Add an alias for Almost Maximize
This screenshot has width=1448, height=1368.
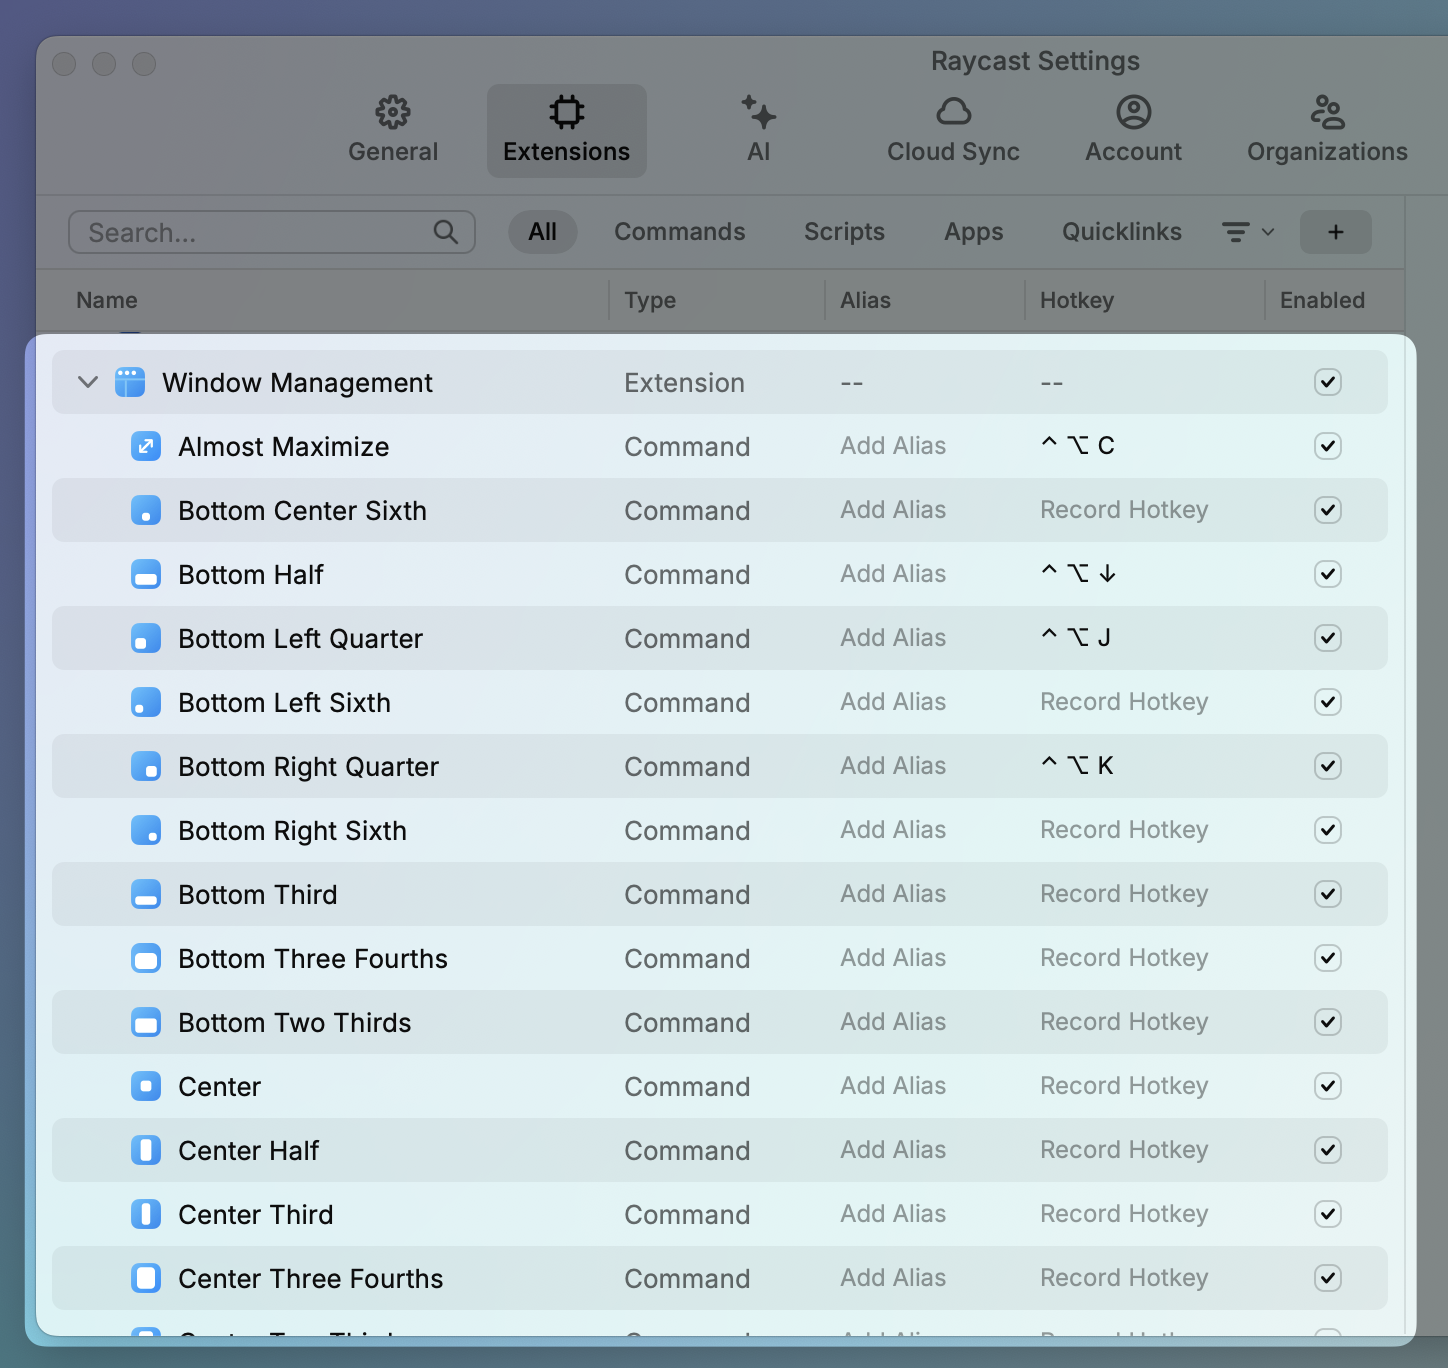[893, 446]
